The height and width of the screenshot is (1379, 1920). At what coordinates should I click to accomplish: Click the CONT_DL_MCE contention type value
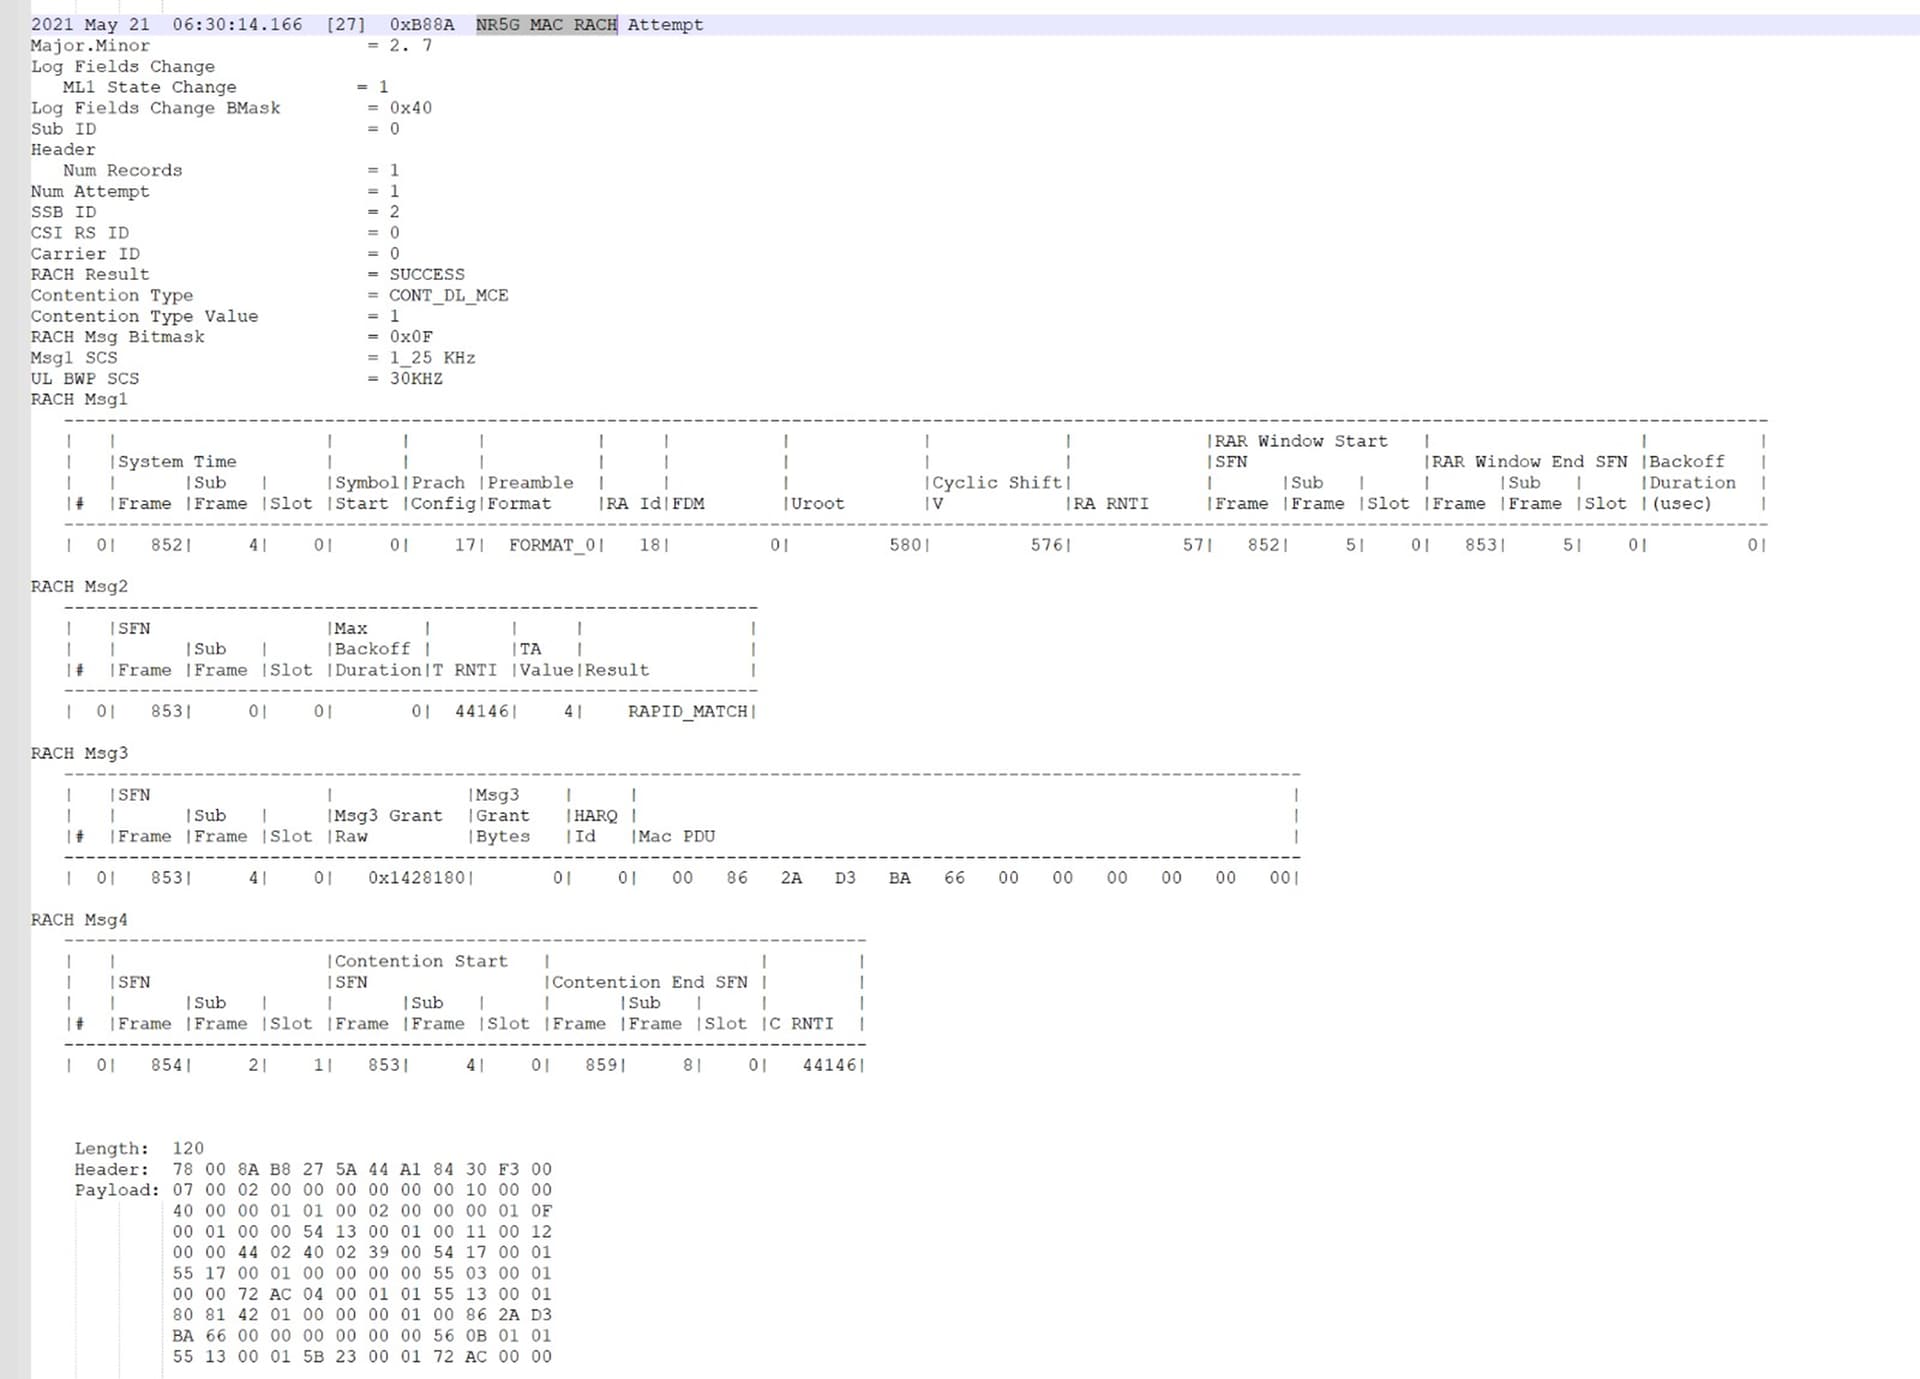(449, 296)
